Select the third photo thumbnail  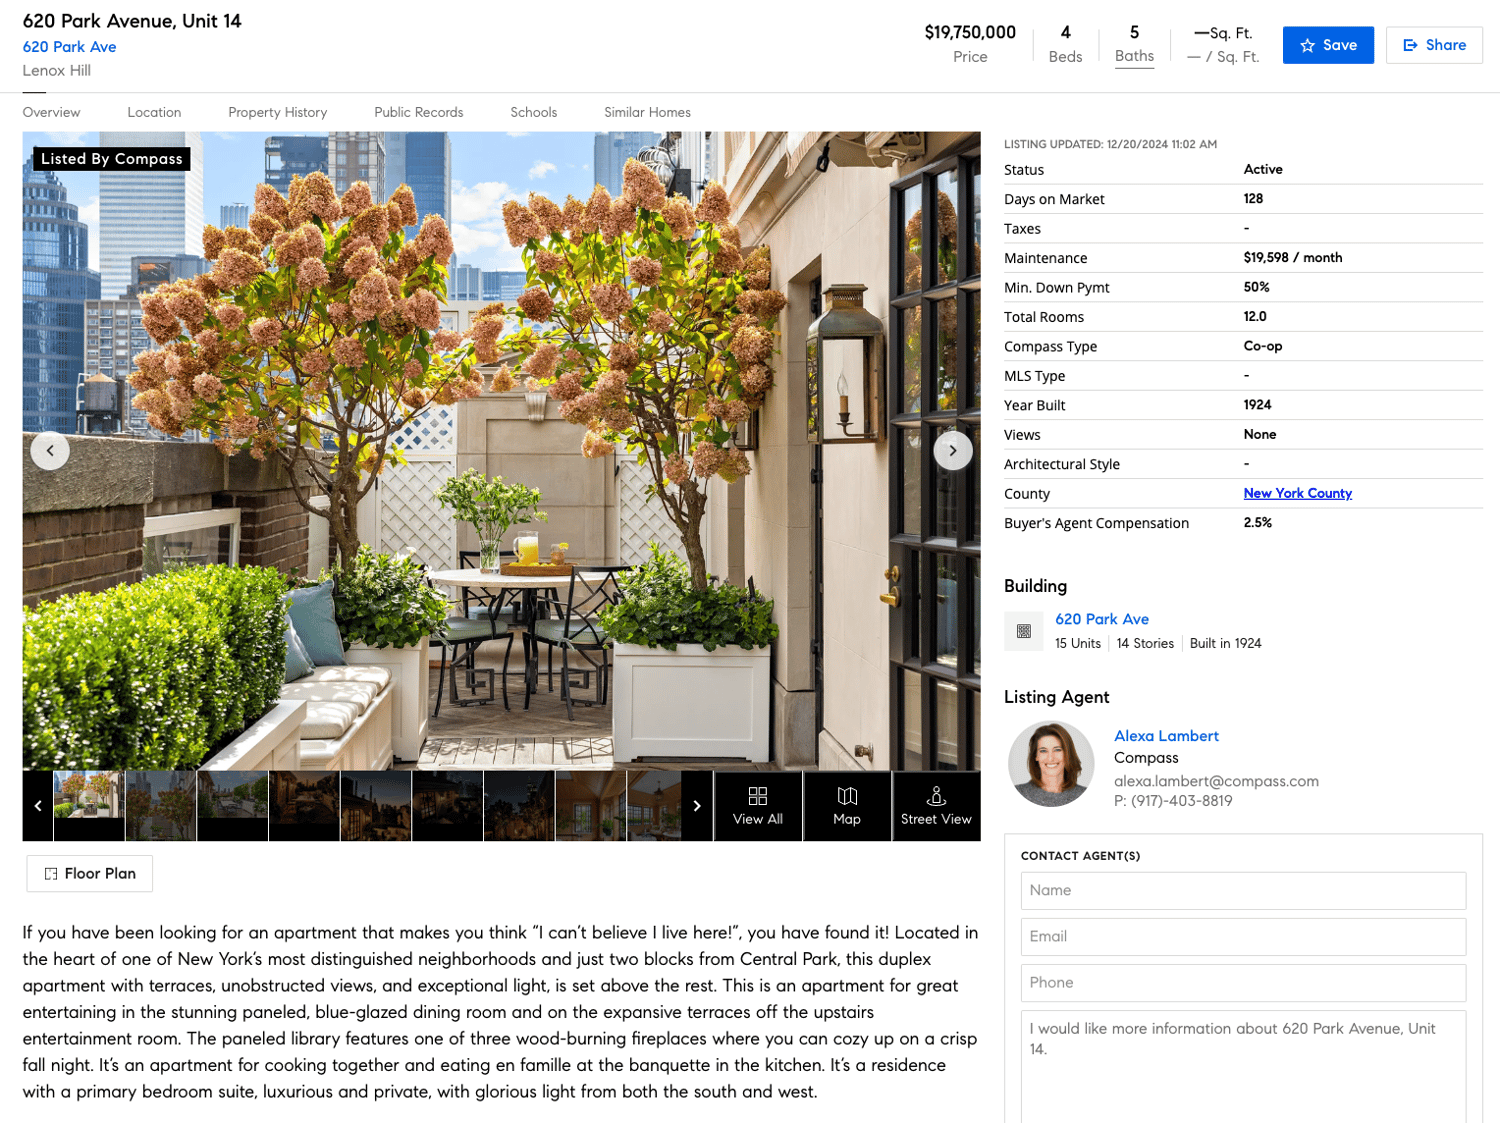(232, 805)
